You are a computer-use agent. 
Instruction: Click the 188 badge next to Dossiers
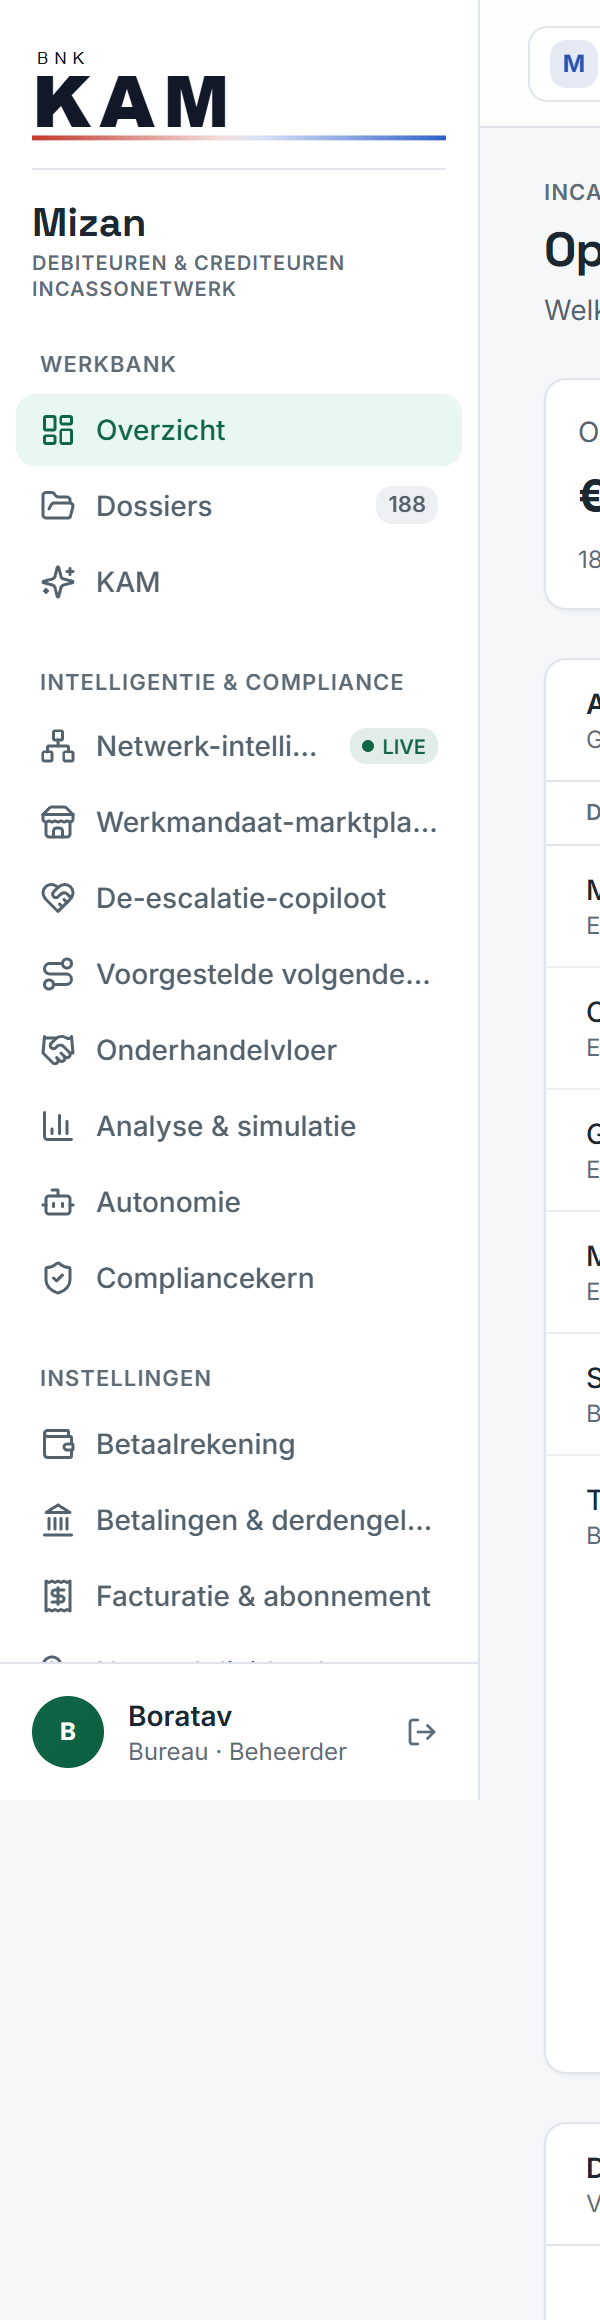(407, 505)
